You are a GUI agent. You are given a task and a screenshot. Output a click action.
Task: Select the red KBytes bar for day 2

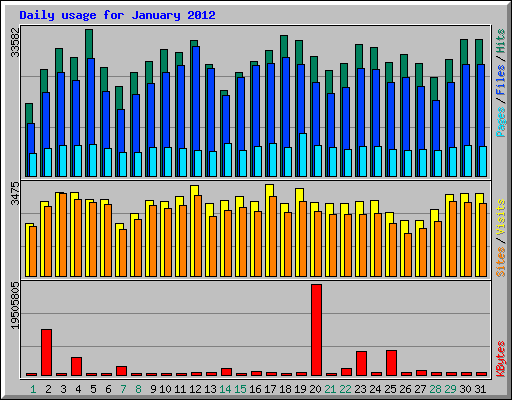coord(46,352)
